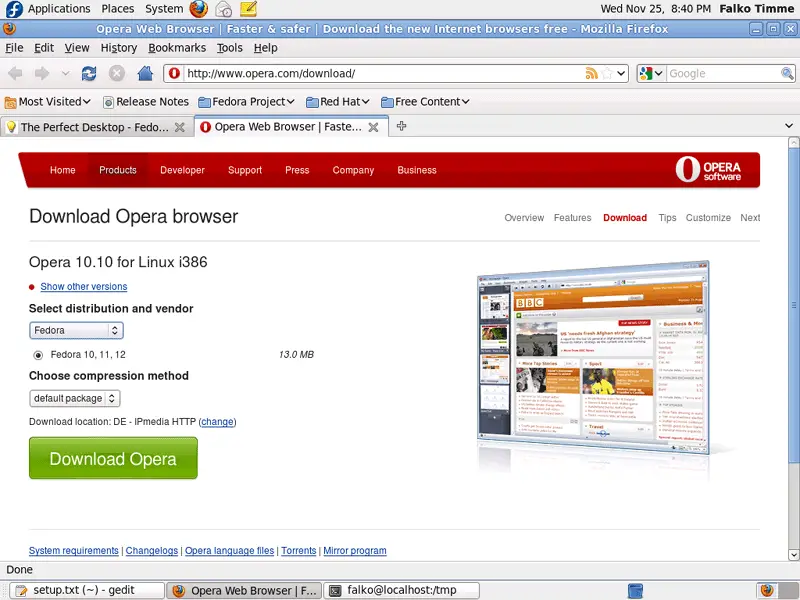Click the Google search engine icon
Screen dimensions: 800x600
646,73
